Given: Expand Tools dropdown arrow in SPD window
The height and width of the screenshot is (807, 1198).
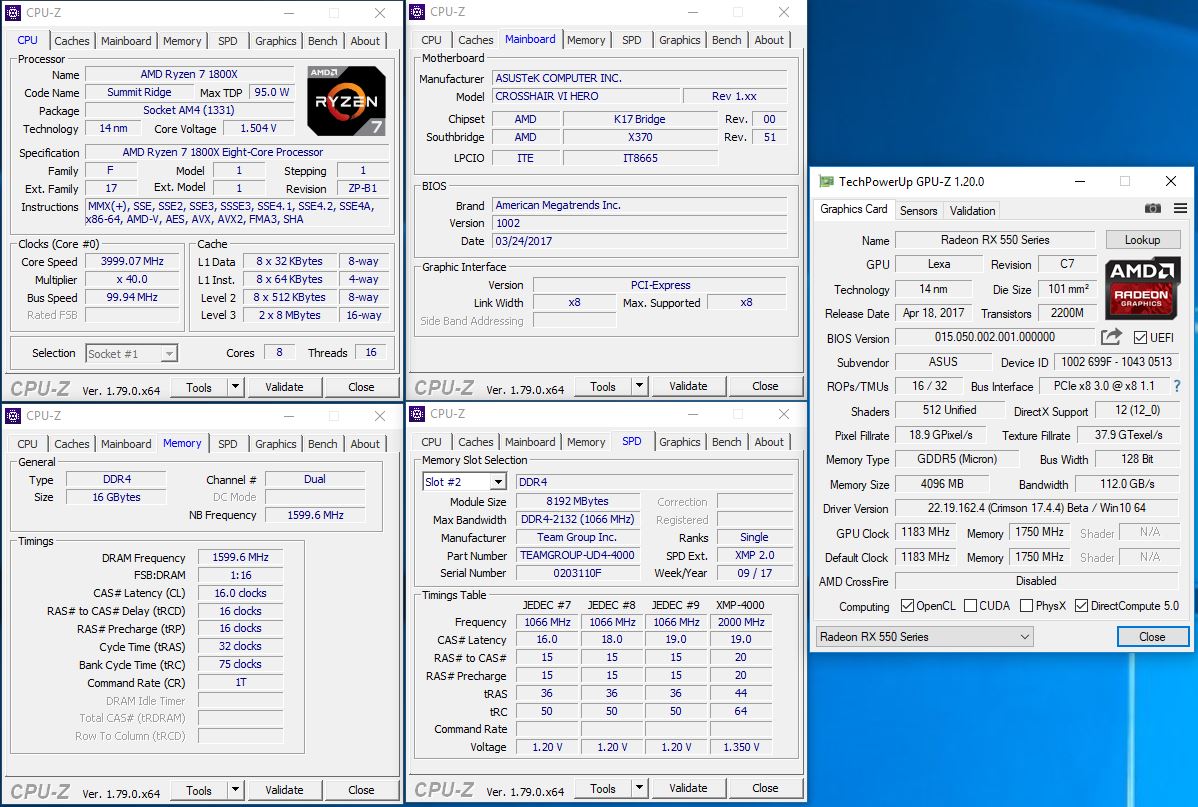Looking at the screenshot, I should pos(639,788).
